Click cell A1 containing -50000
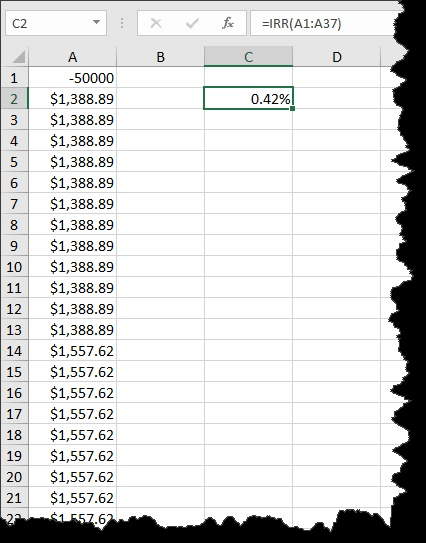426x543 pixels. click(x=72, y=78)
